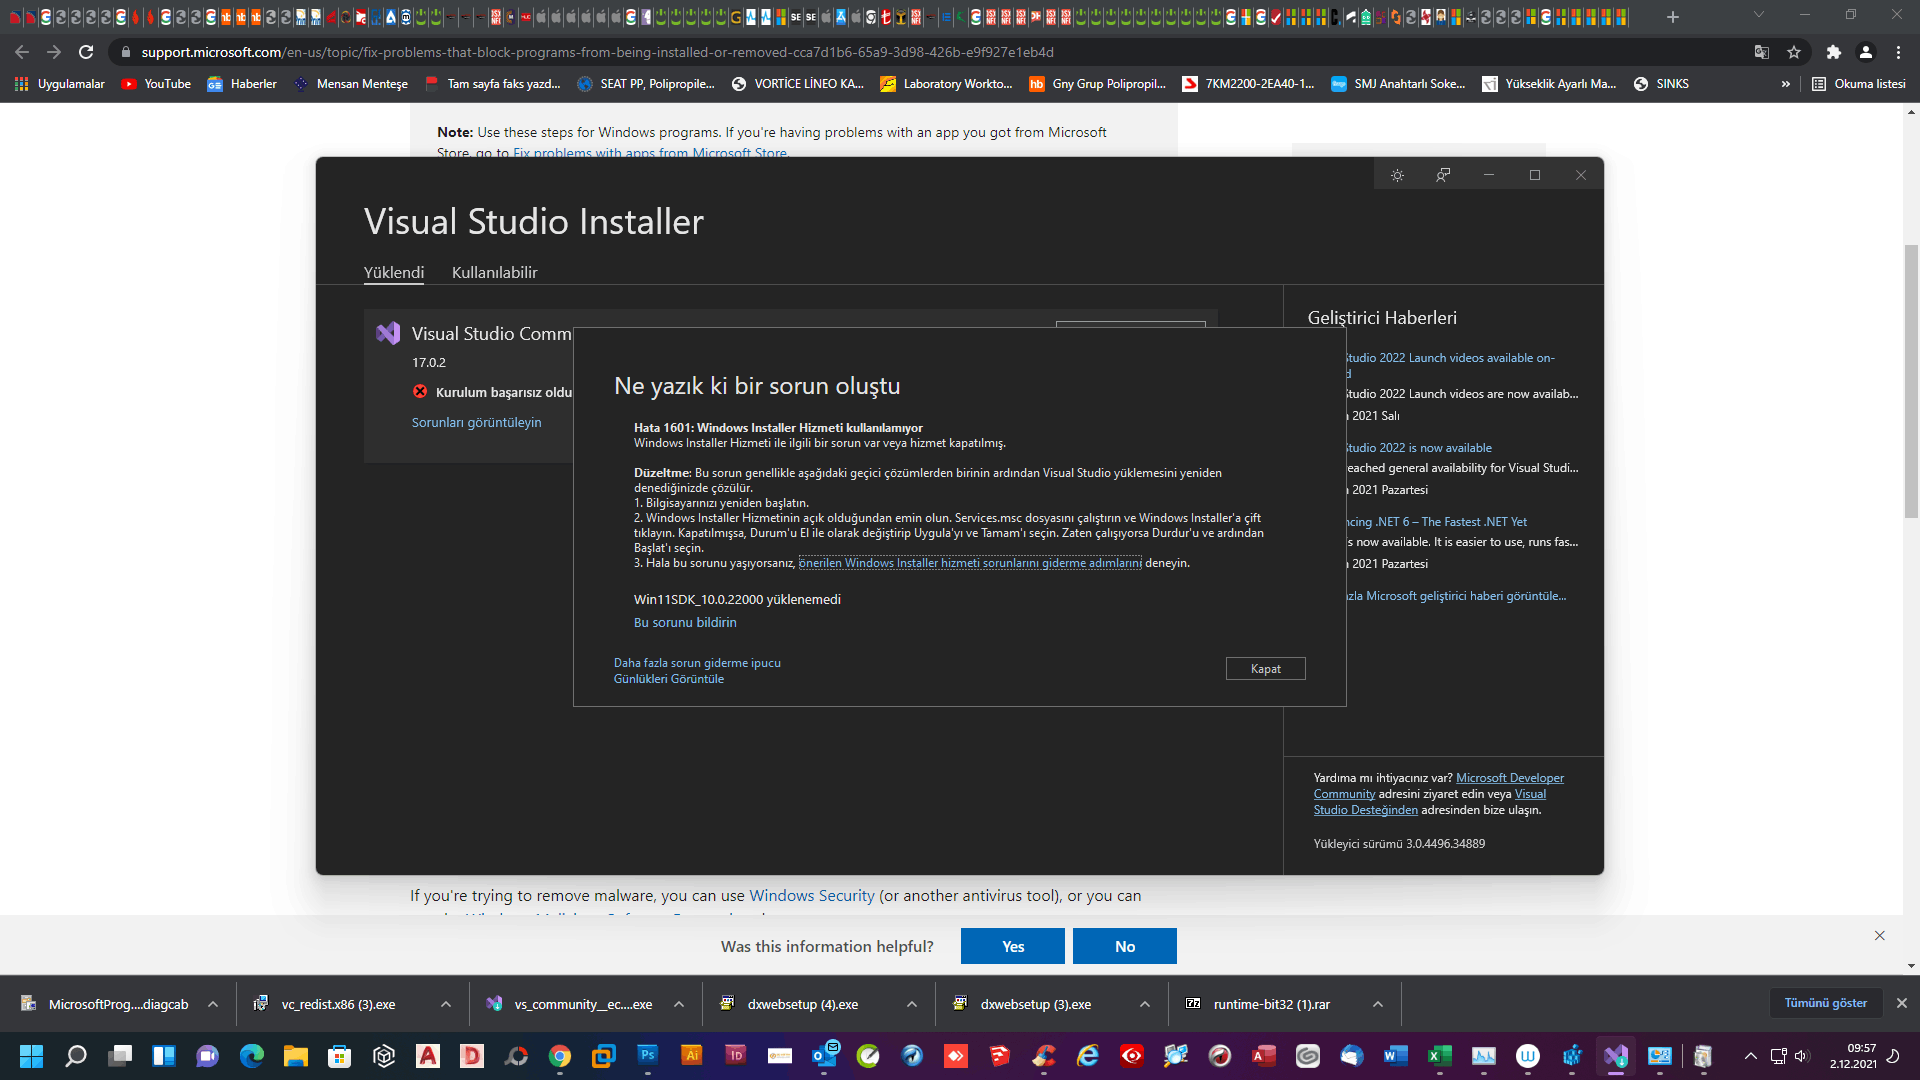Open Microsoft Store from the taskbar
The image size is (1920, 1080).
(x=340, y=1055)
